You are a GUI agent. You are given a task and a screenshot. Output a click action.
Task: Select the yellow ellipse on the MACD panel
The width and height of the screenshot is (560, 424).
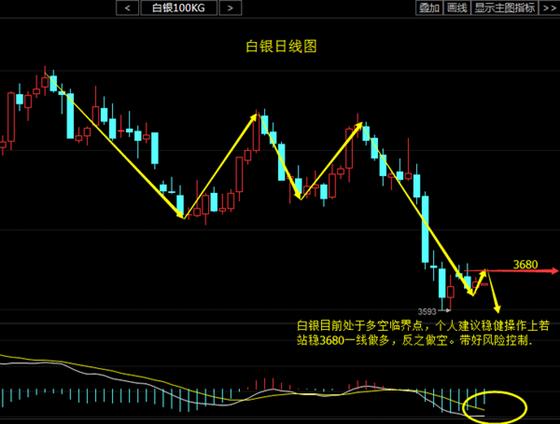click(495, 407)
